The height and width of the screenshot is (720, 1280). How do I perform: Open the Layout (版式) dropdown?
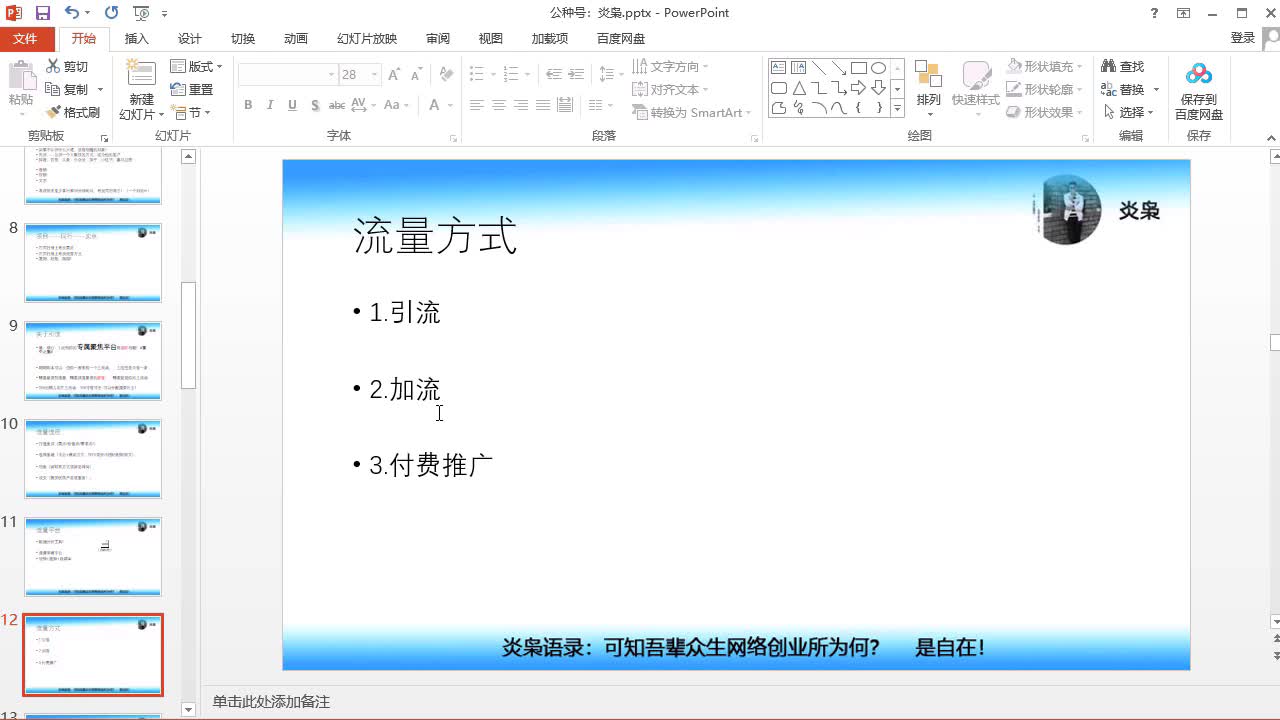[197, 66]
